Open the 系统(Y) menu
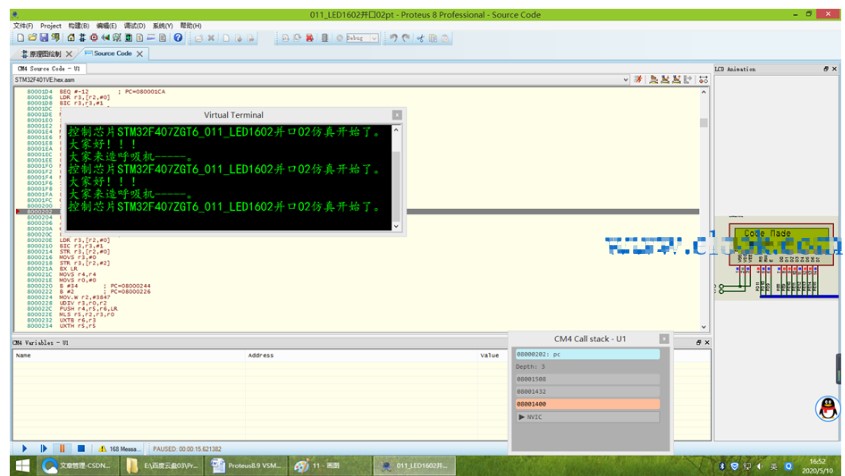The height and width of the screenshot is (476, 845). [x=163, y=25]
